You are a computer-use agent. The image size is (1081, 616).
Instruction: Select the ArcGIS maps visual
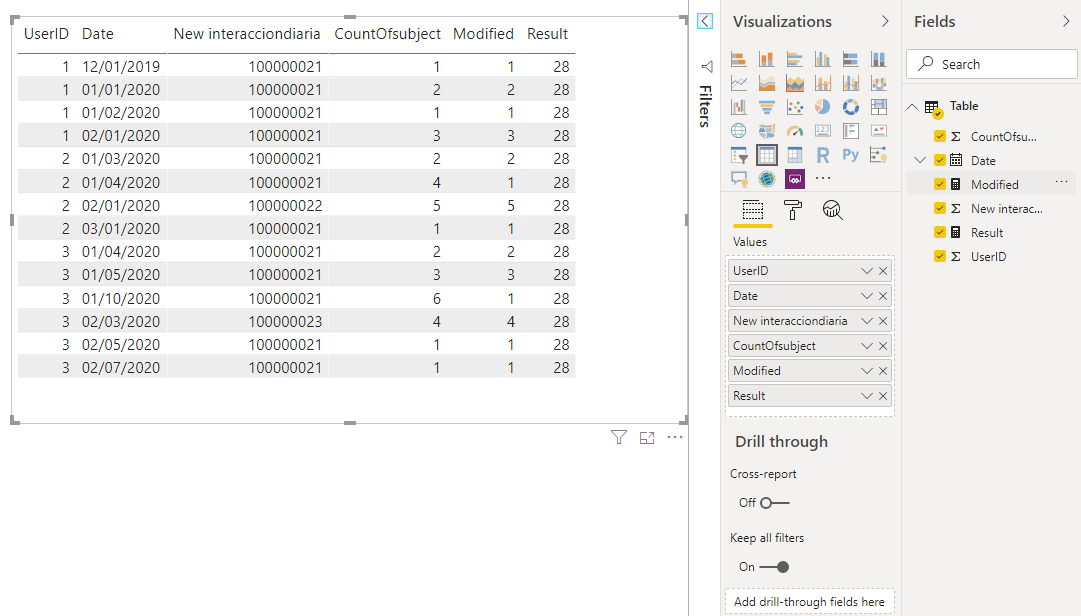coord(767,179)
